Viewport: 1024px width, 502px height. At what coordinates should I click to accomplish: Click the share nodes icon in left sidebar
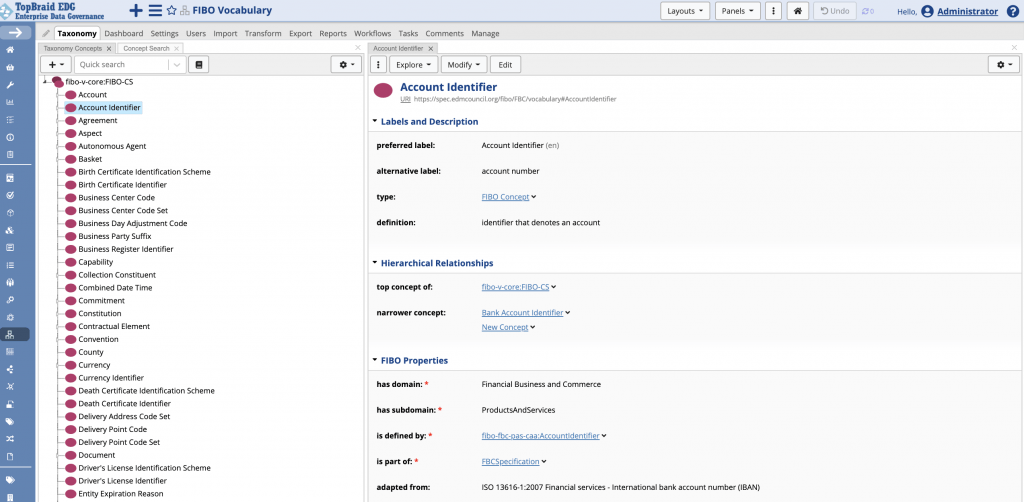pyautogui.click(x=10, y=369)
